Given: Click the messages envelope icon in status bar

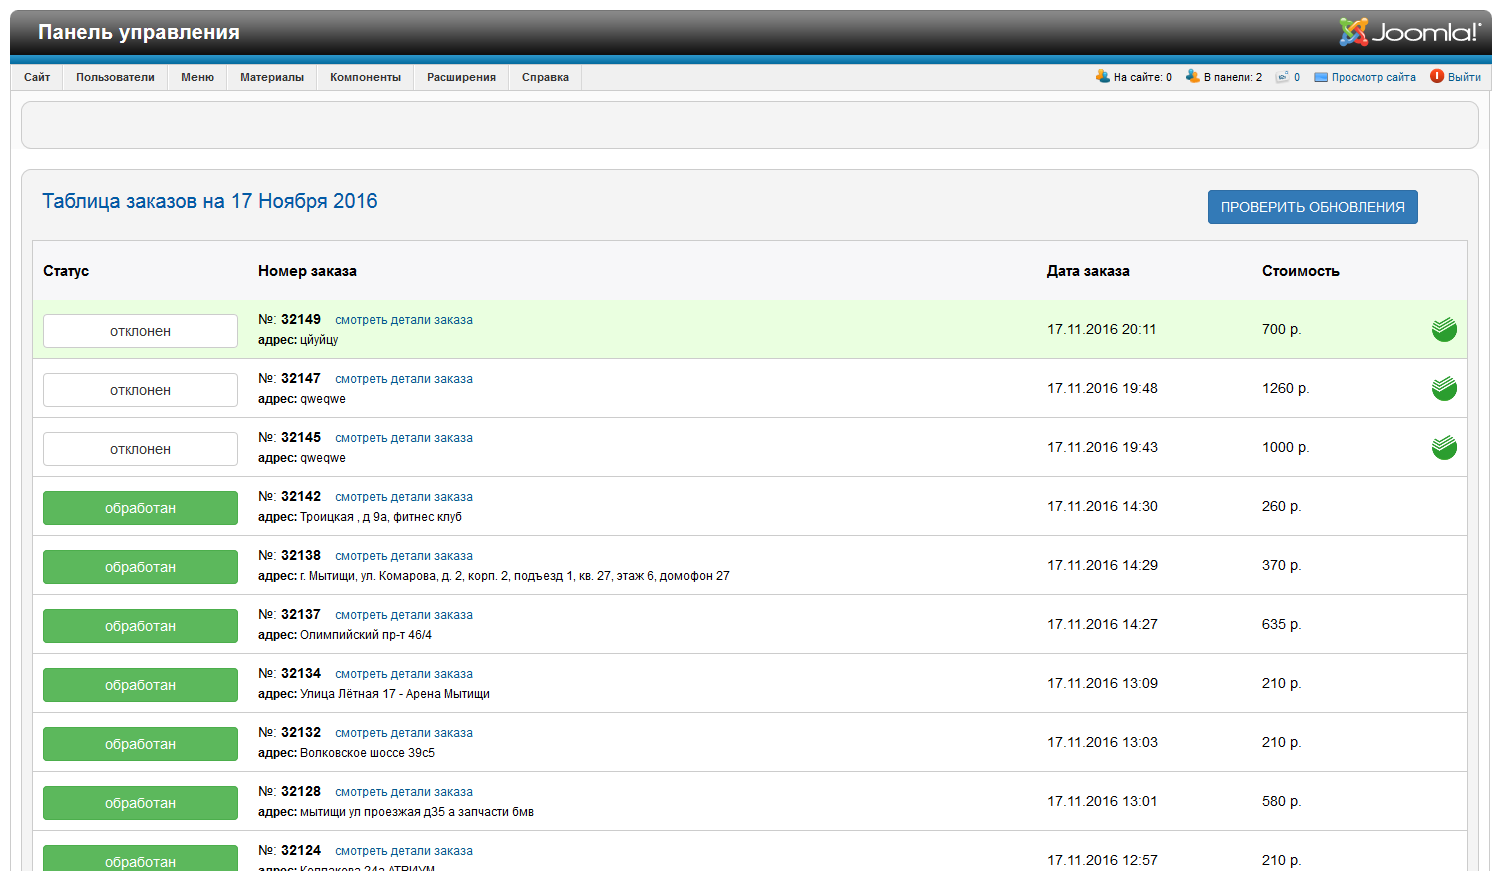Looking at the screenshot, I should [1281, 77].
